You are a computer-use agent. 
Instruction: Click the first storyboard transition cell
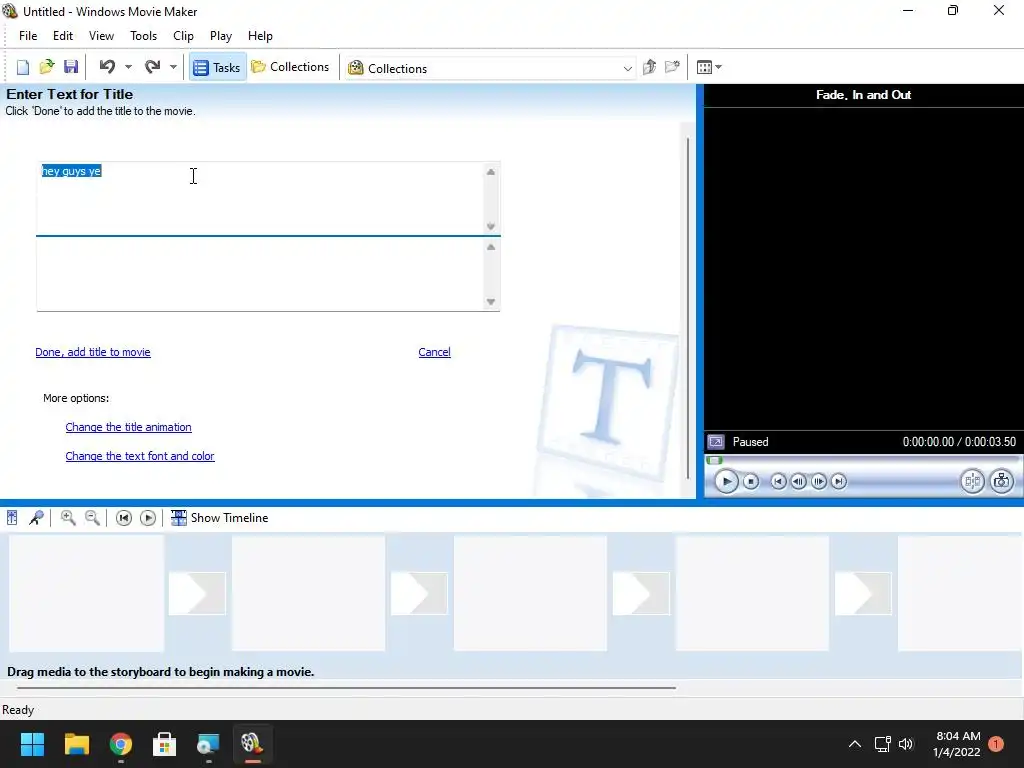pyautogui.click(x=197, y=593)
